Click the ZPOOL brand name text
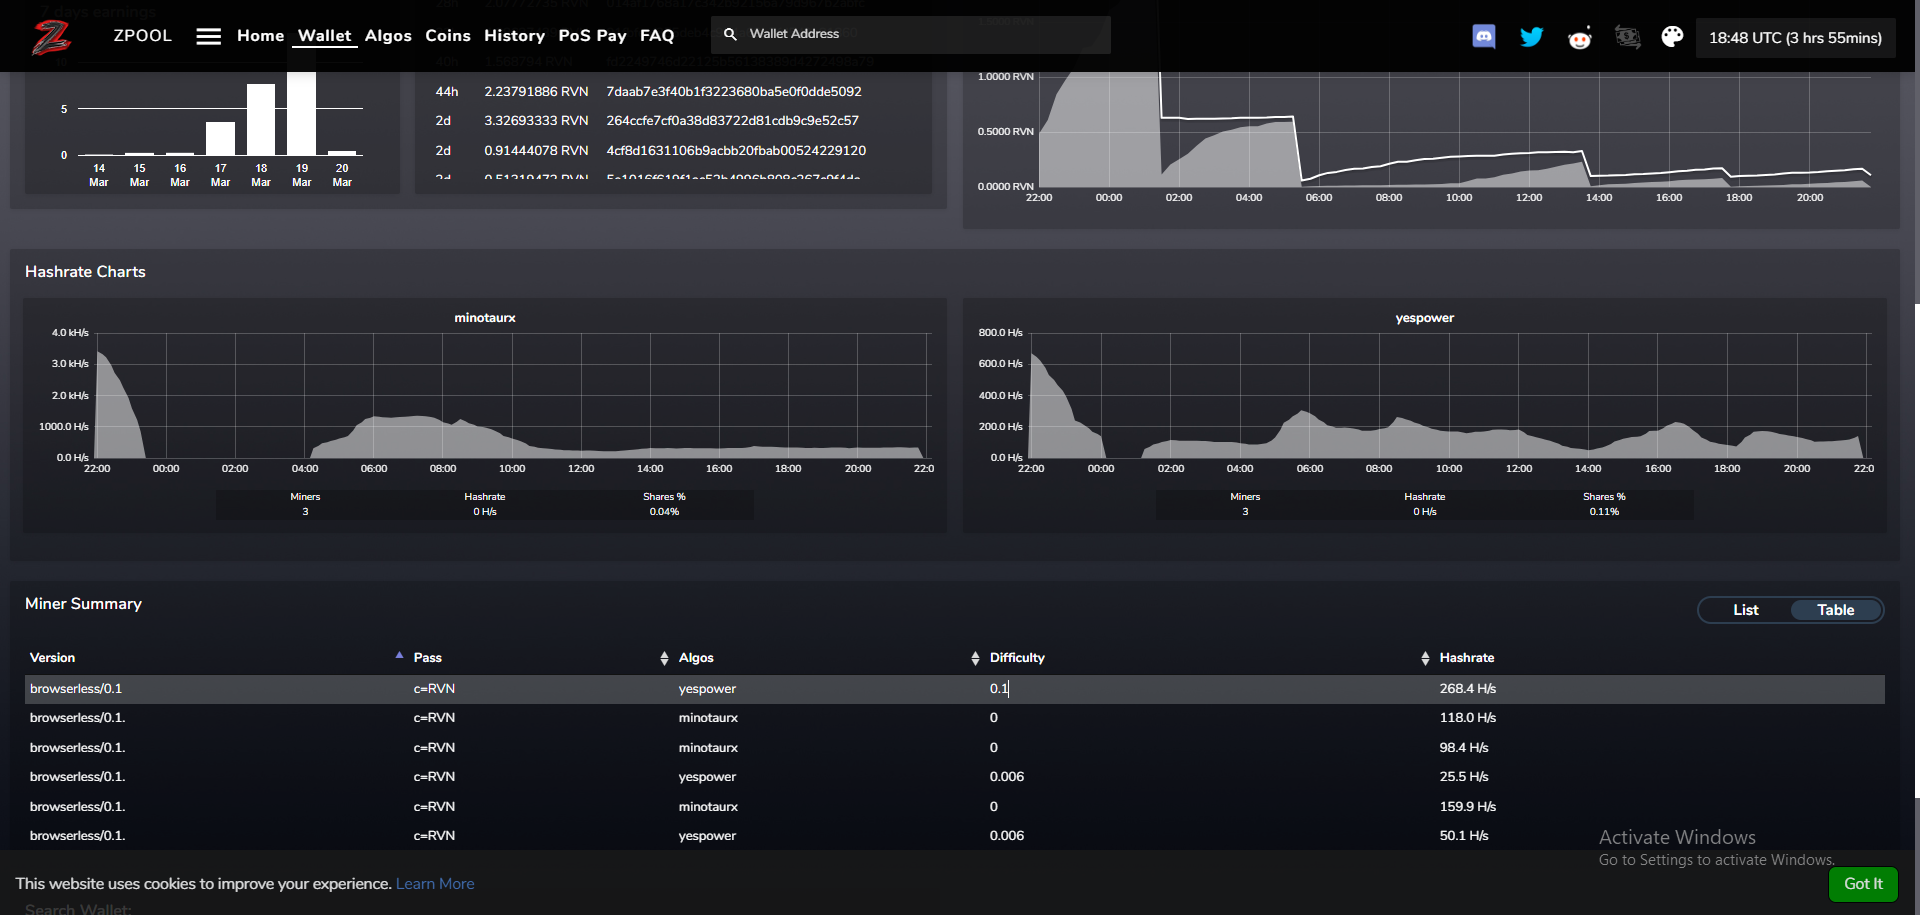This screenshot has height=915, width=1920. [142, 35]
